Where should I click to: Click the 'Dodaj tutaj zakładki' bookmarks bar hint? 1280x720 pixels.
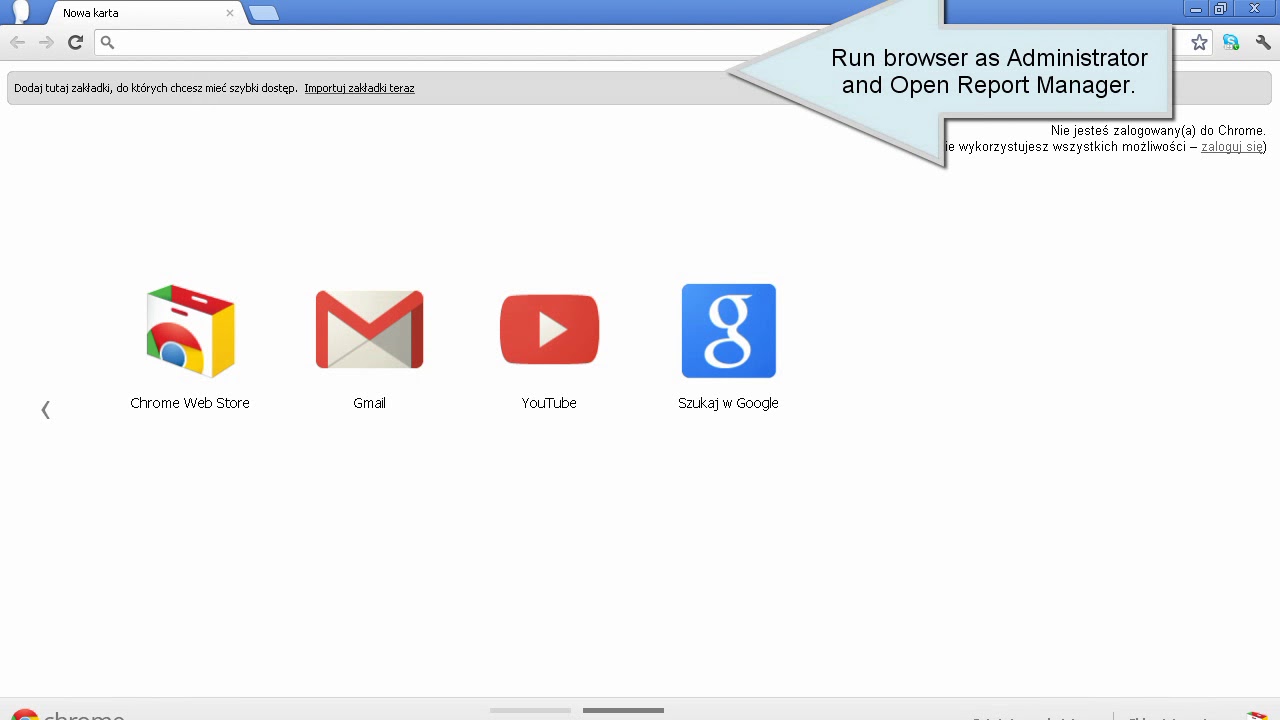coord(156,88)
